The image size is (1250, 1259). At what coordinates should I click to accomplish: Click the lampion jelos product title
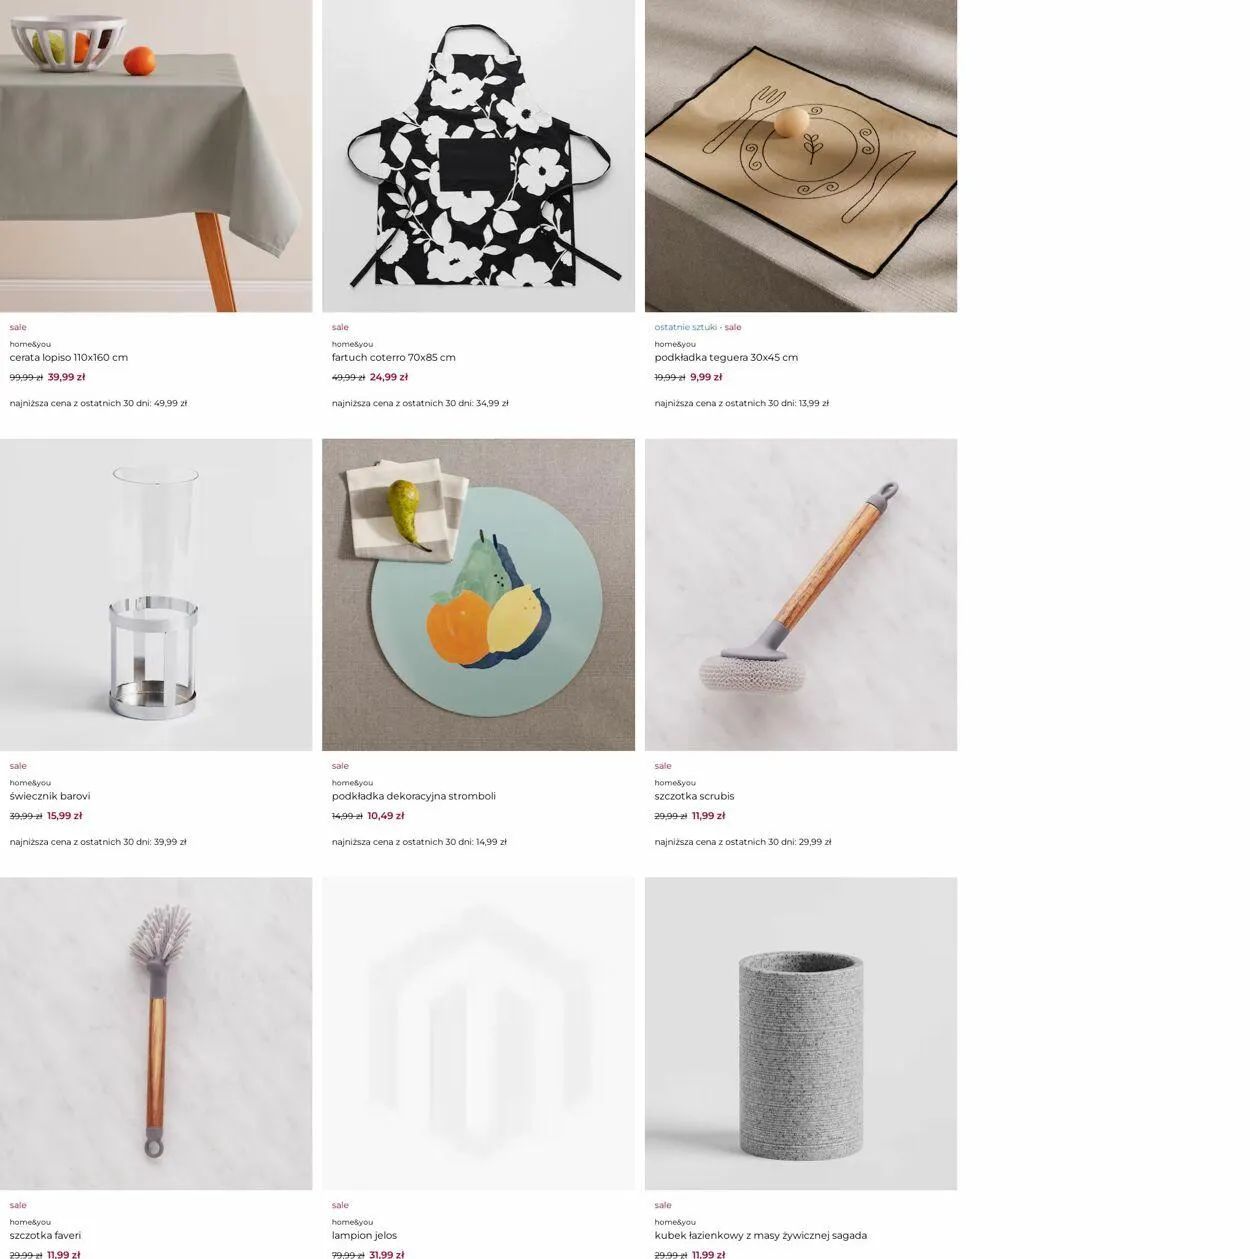[x=365, y=1235]
